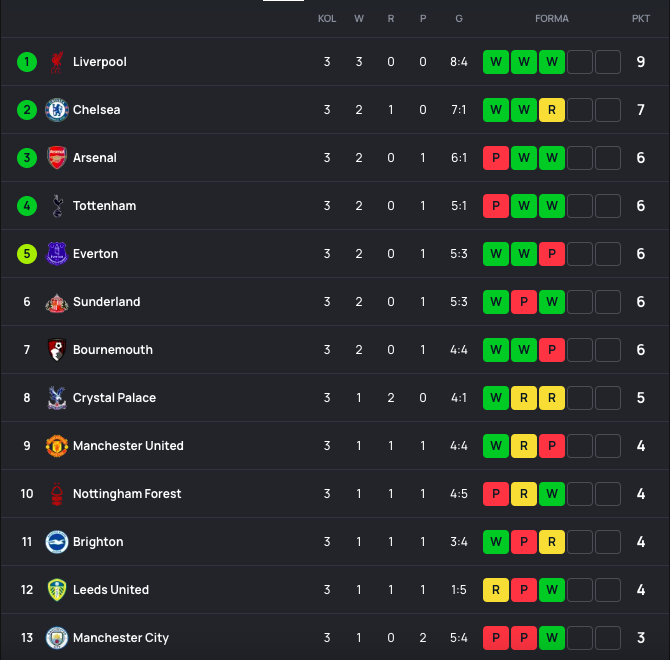The width and height of the screenshot is (670, 660).
Task: Select the Tottenham cockerel logo
Action: (x=57, y=206)
